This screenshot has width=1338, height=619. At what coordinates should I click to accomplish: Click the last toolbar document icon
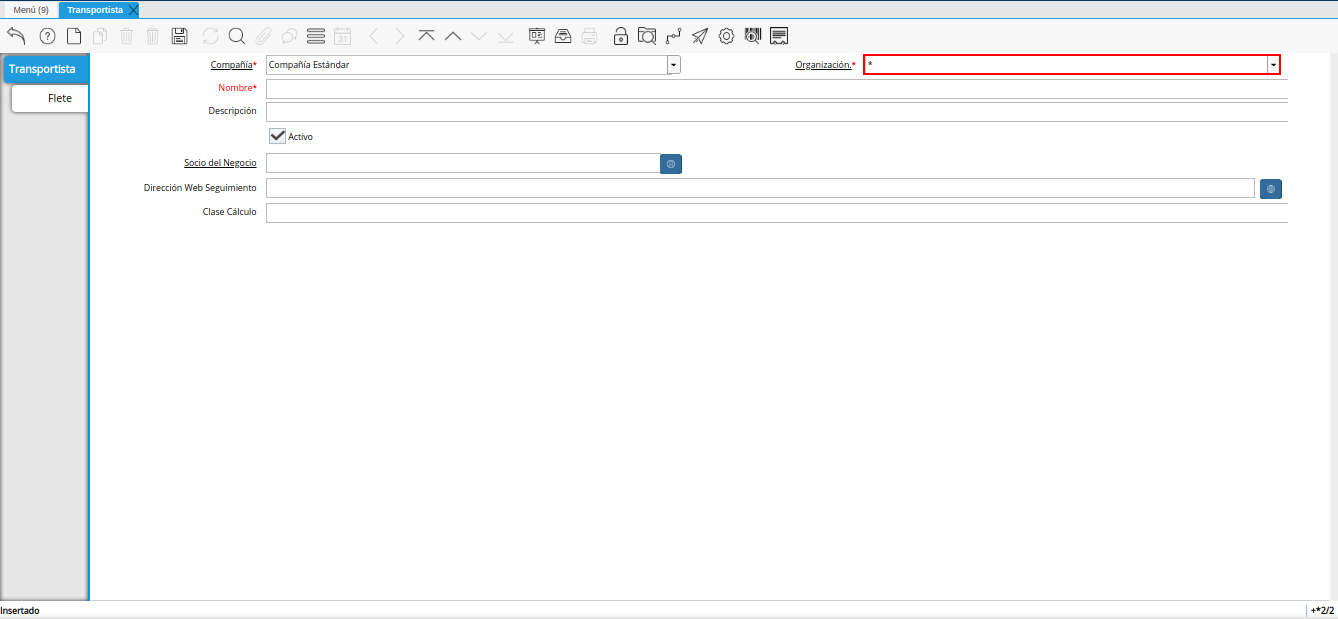coord(779,36)
